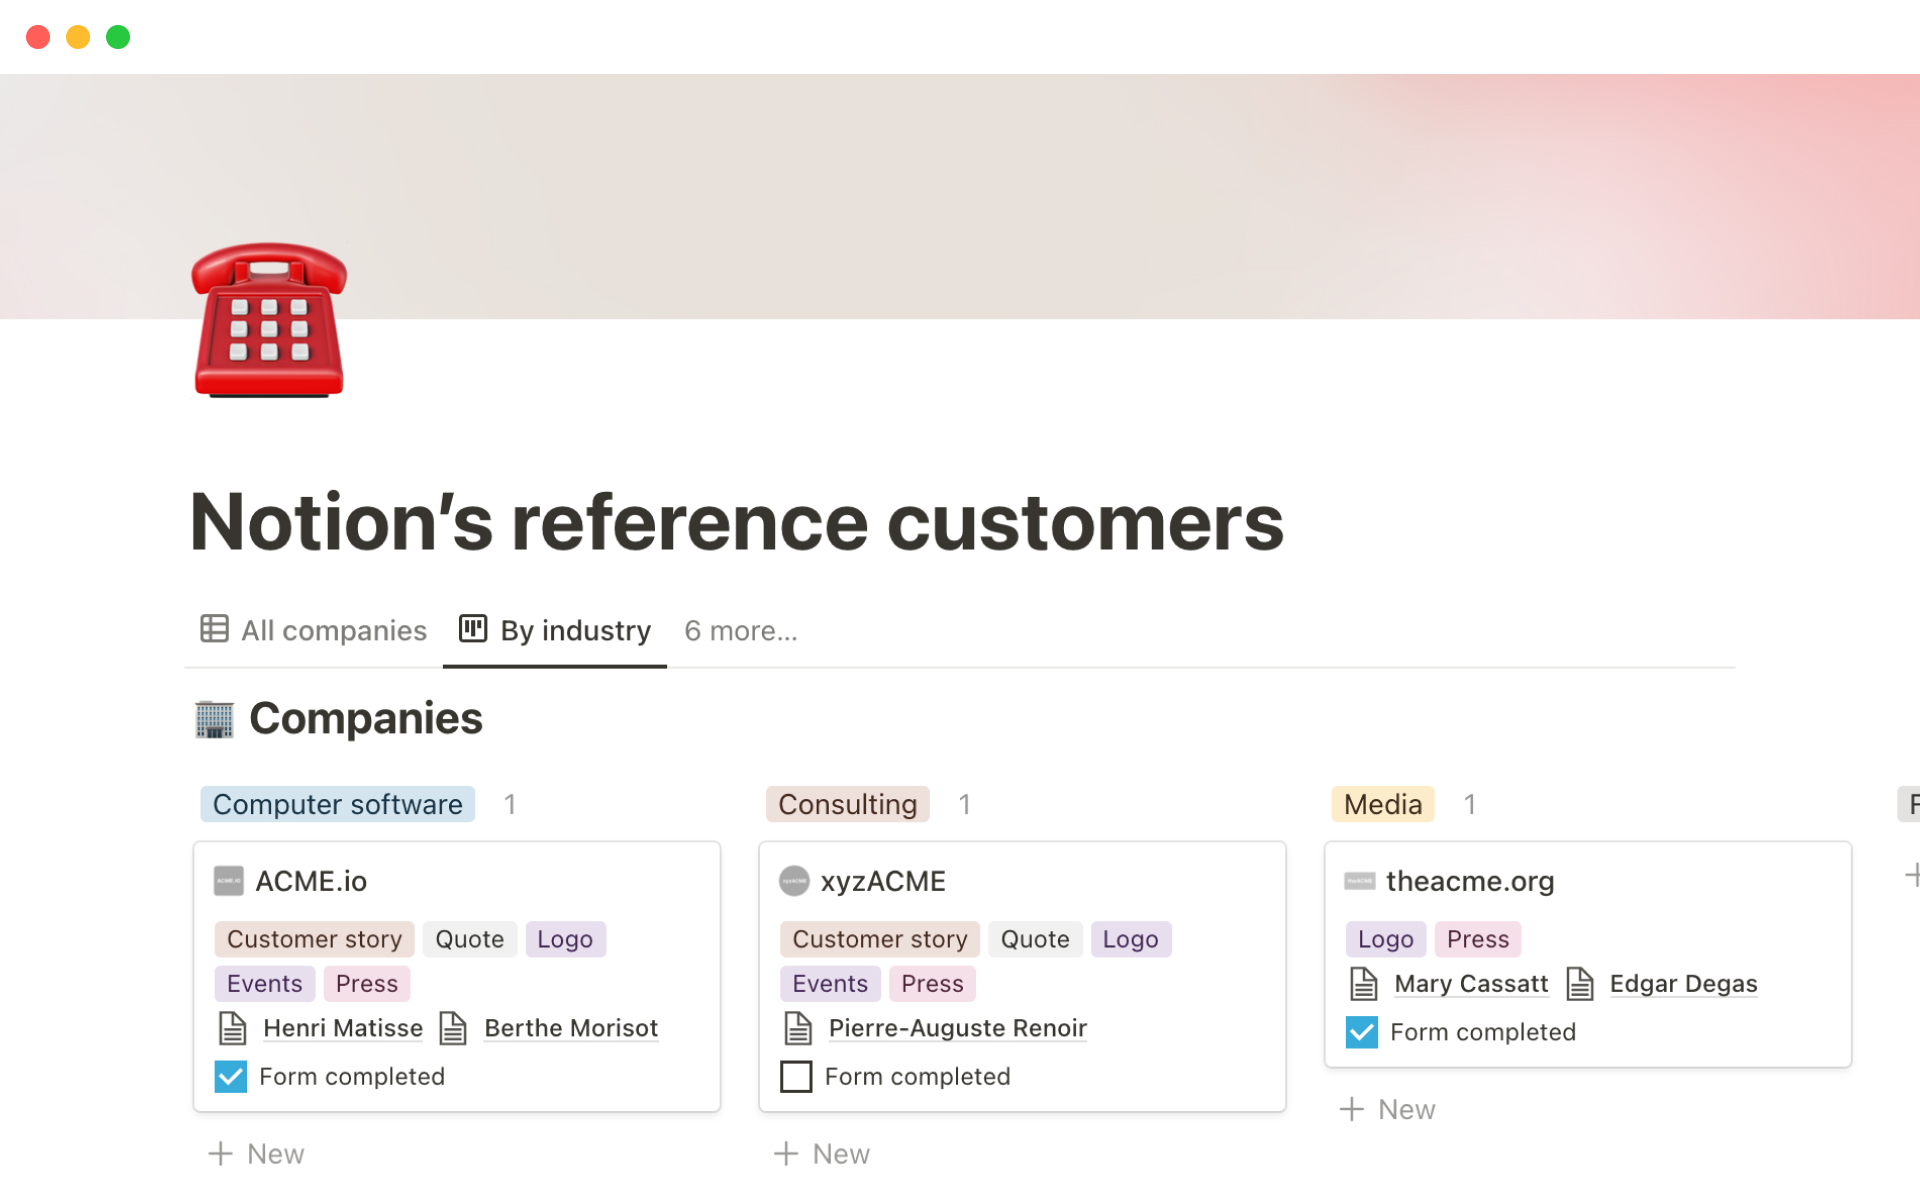1920x1200 pixels.
Task: Open the Consulting group label options
Action: coord(847,805)
